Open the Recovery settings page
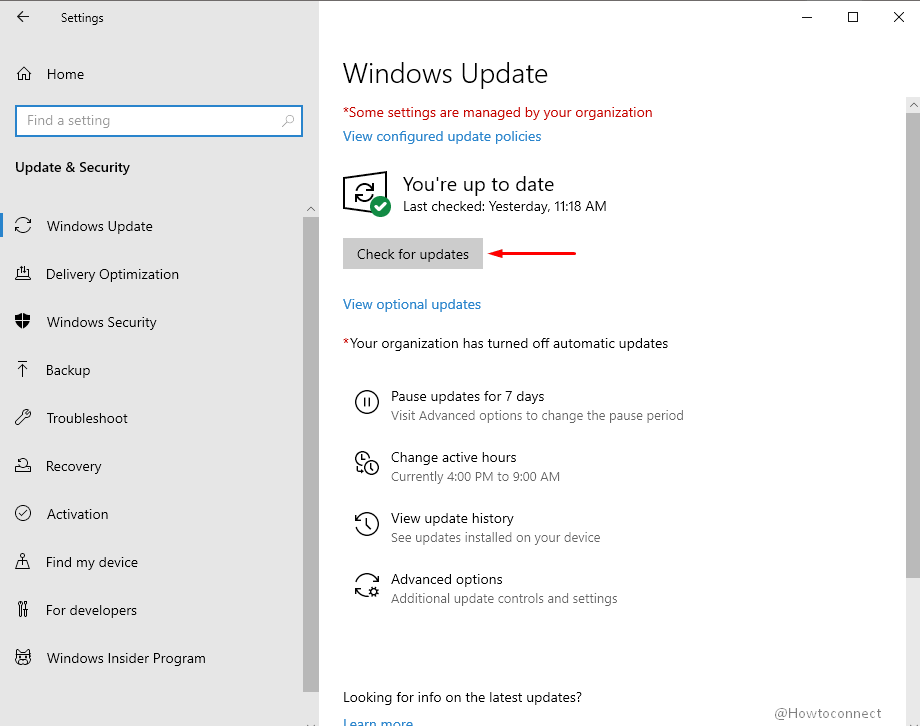Viewport: 920px width, 726px height. [73, 466]
